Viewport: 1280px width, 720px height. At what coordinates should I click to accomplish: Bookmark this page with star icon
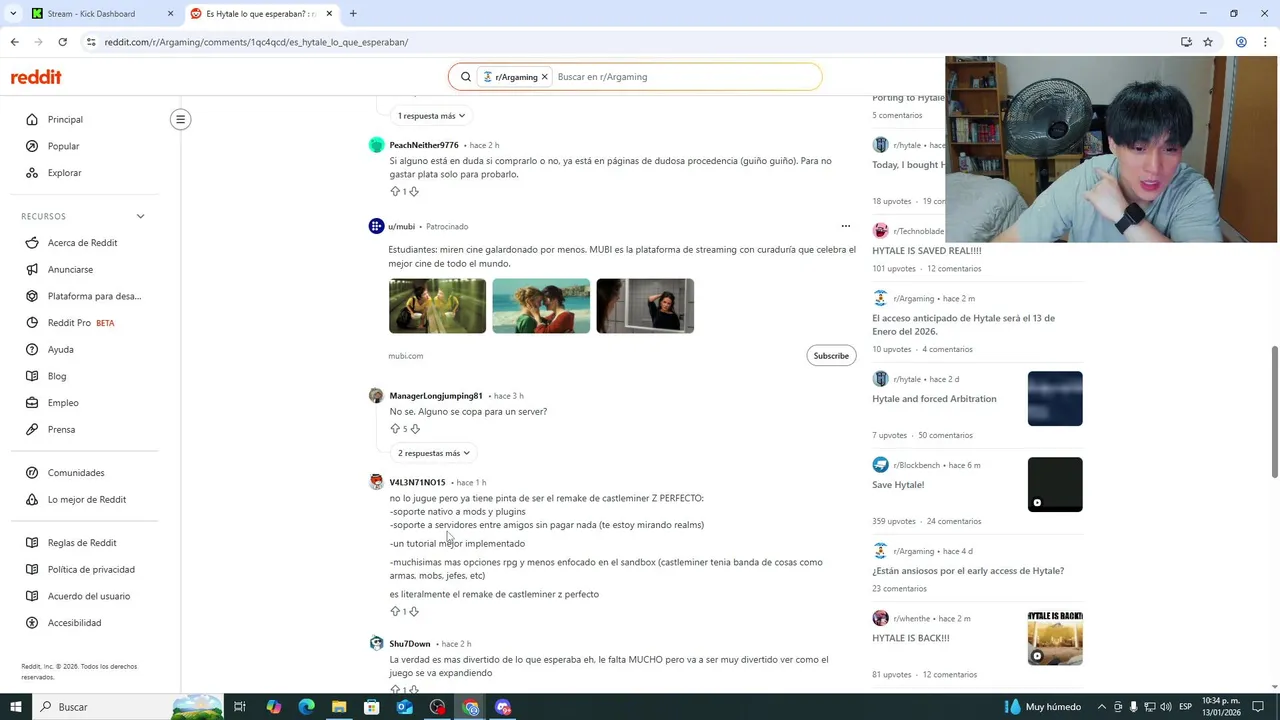[1208, 42]
